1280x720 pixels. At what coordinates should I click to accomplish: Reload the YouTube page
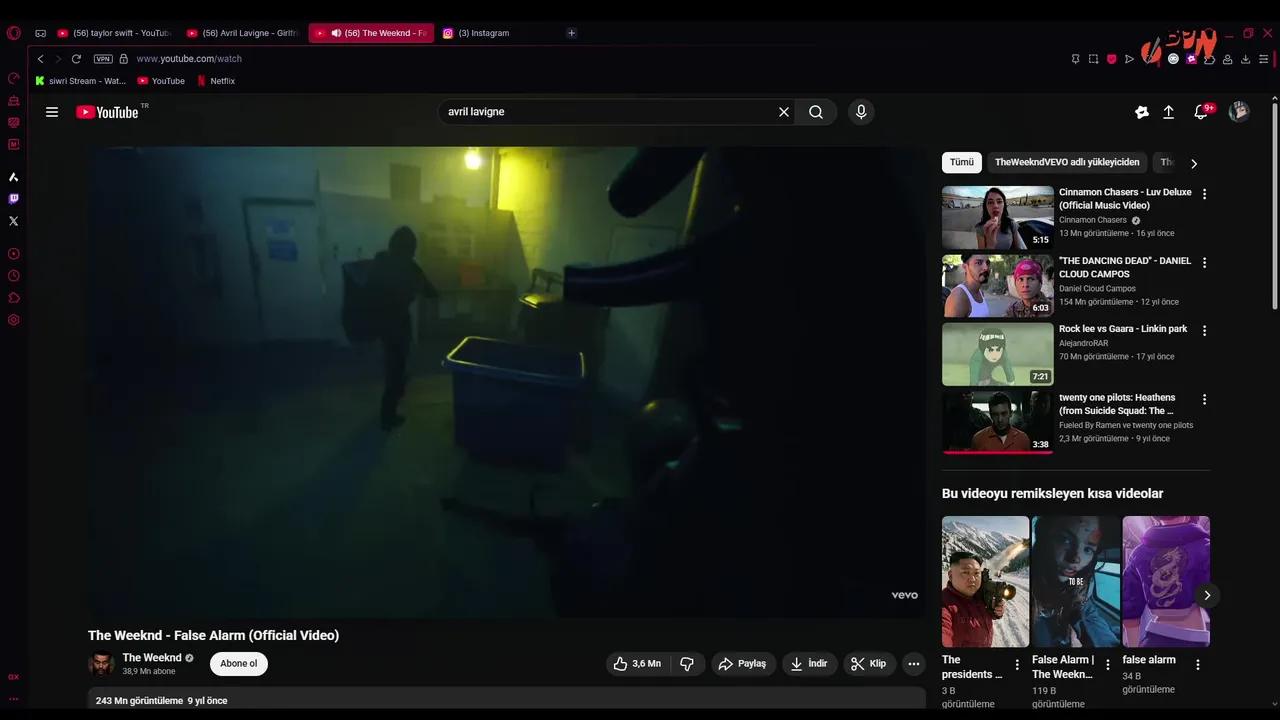[x=76, y=59]
